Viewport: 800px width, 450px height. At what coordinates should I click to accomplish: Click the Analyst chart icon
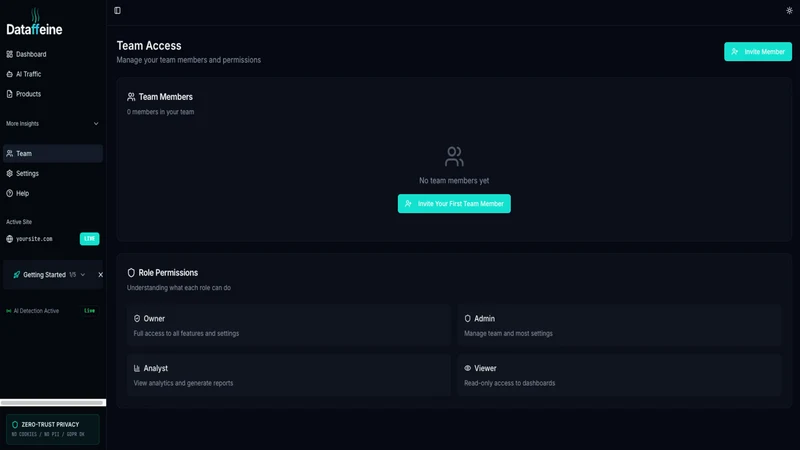click(x=137, y=368)
